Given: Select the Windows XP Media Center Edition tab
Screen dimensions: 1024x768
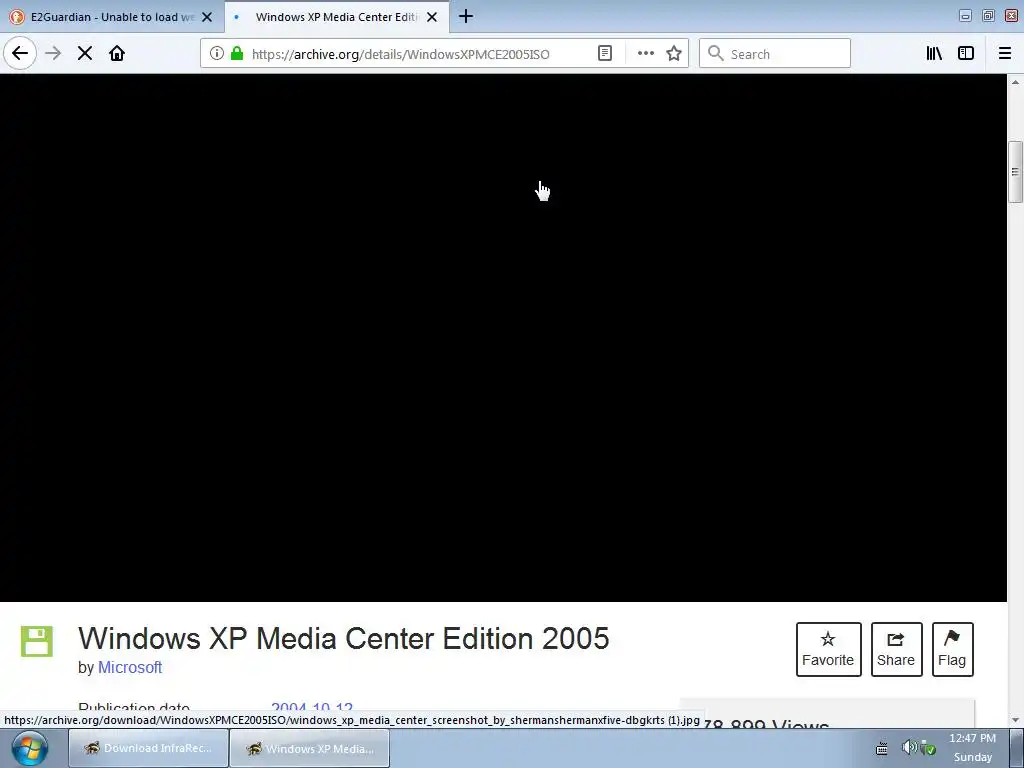Looking at the screenshot, I should coord(336,17).
